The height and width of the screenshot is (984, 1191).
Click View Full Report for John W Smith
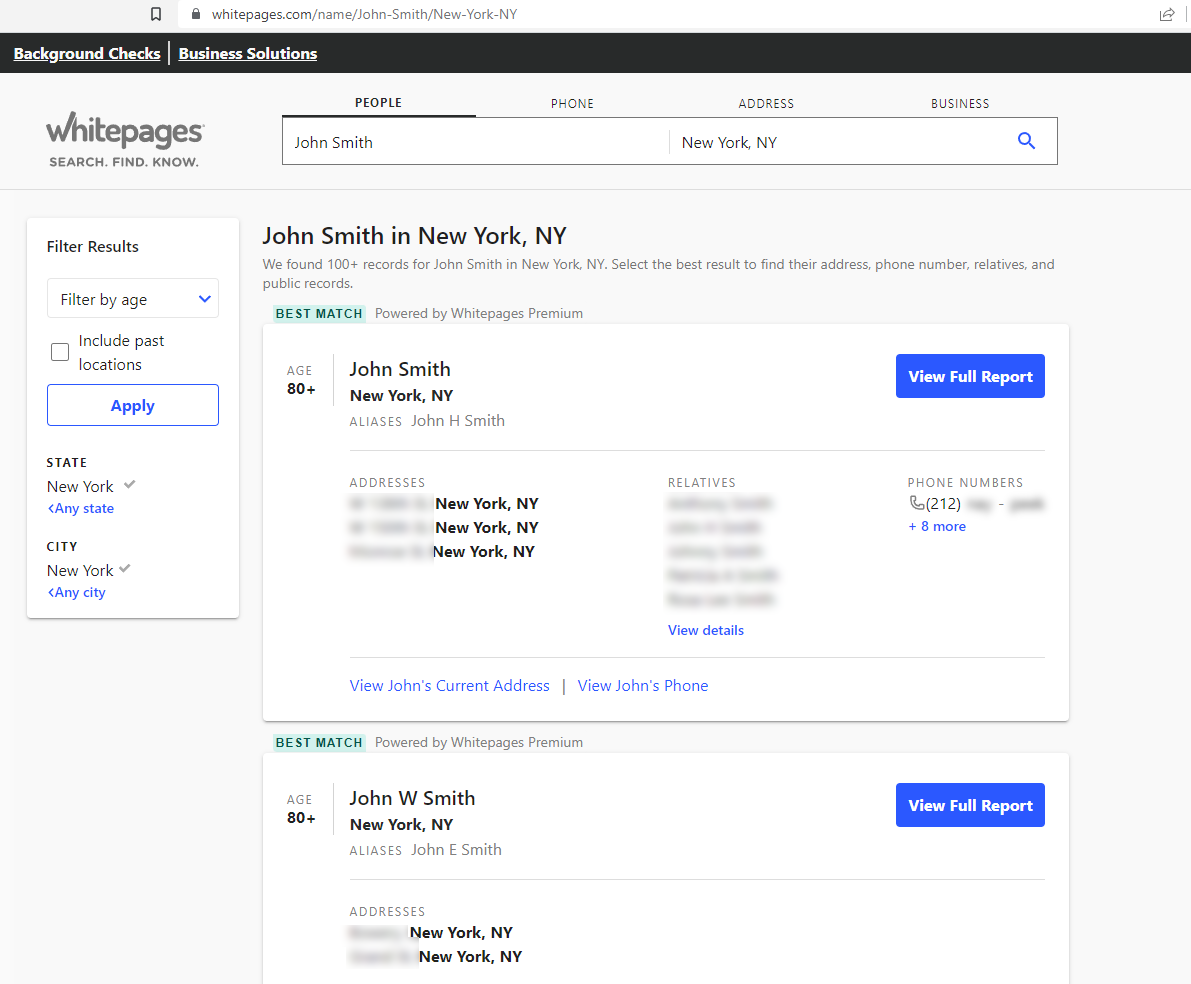click(970, 805)
